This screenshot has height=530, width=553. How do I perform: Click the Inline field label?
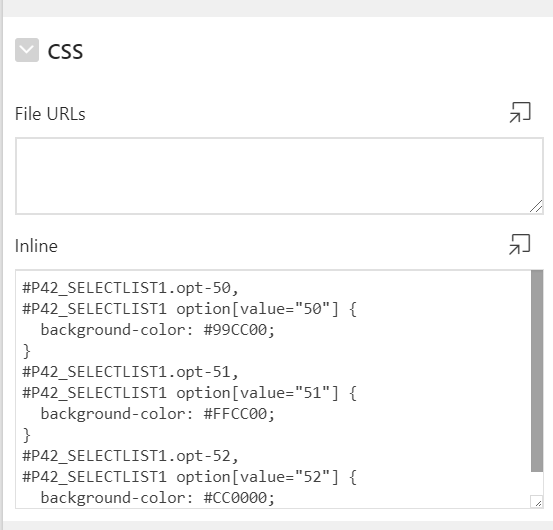tap(36, 246)
